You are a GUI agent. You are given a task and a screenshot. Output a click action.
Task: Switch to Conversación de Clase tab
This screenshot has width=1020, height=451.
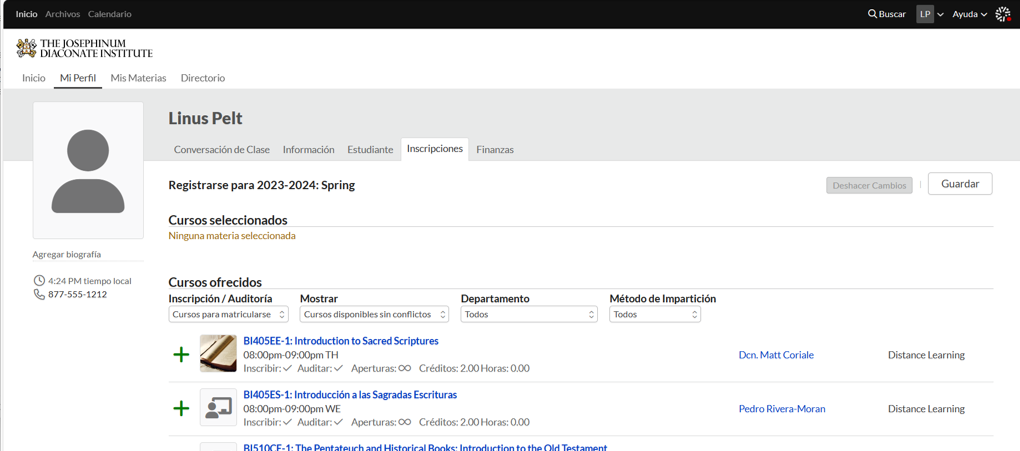[x=222, y=150]
